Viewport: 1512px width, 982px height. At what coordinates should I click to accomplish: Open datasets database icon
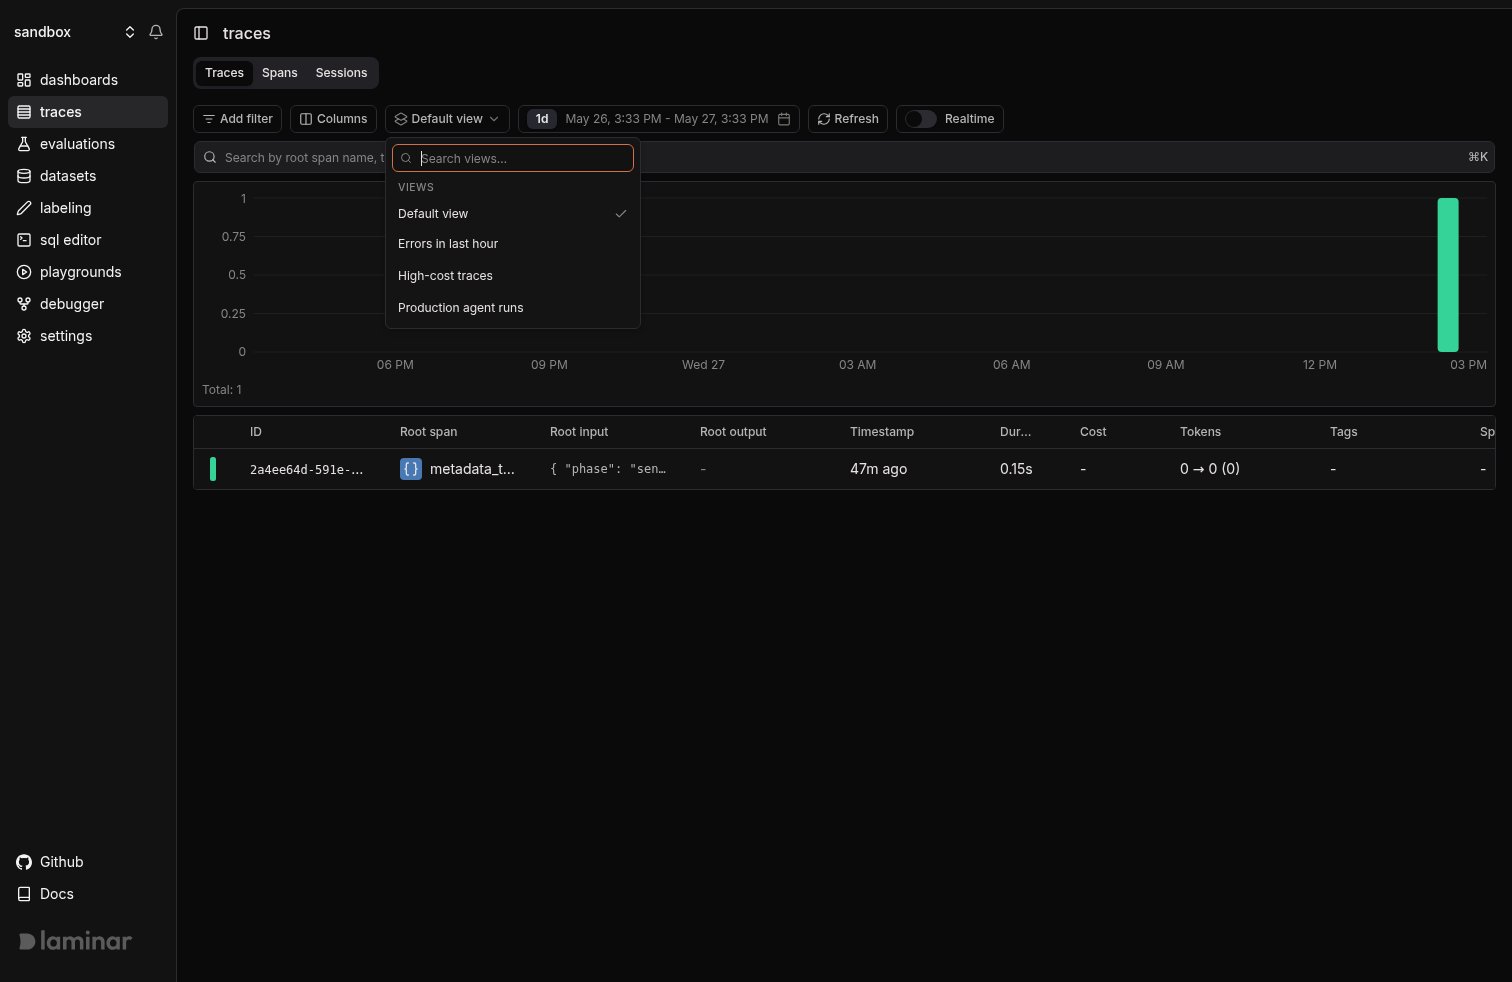point(24,176)
